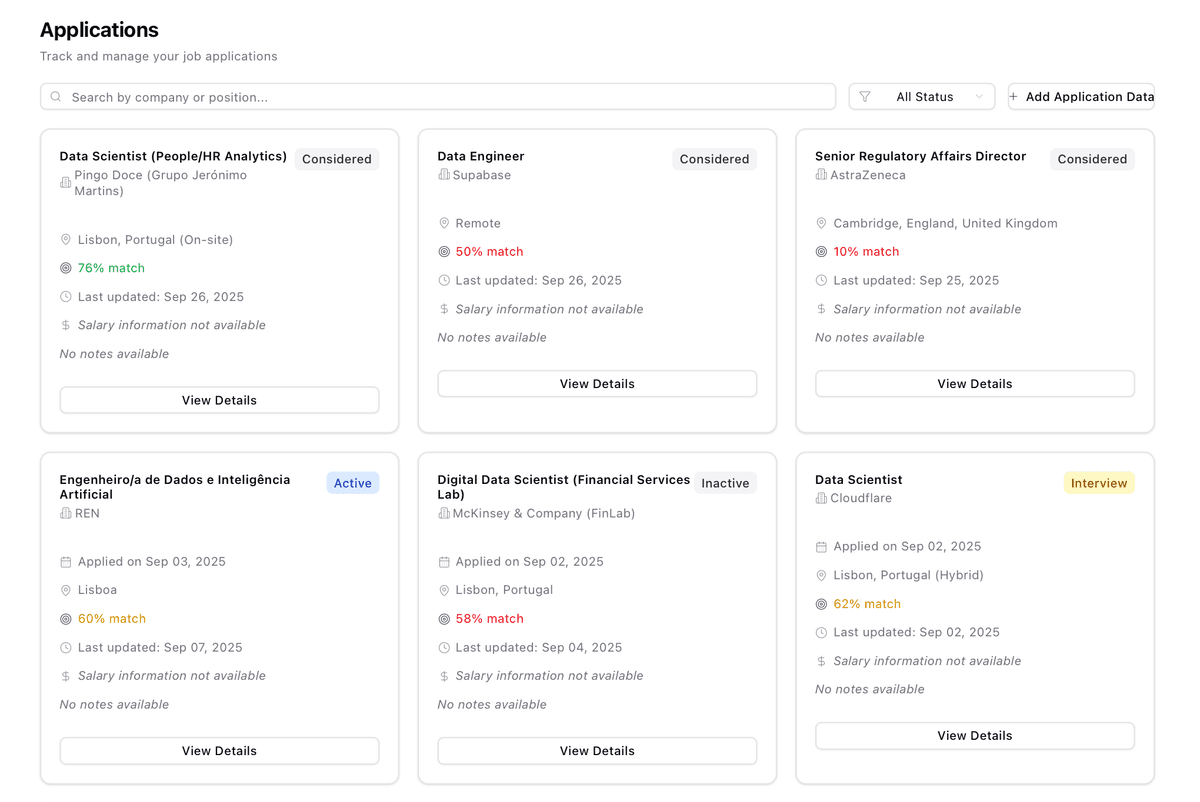The image size is (1200, 802).
Task: View Details for Pingo Doce Data Scientist
Action: tap(219, 400)
